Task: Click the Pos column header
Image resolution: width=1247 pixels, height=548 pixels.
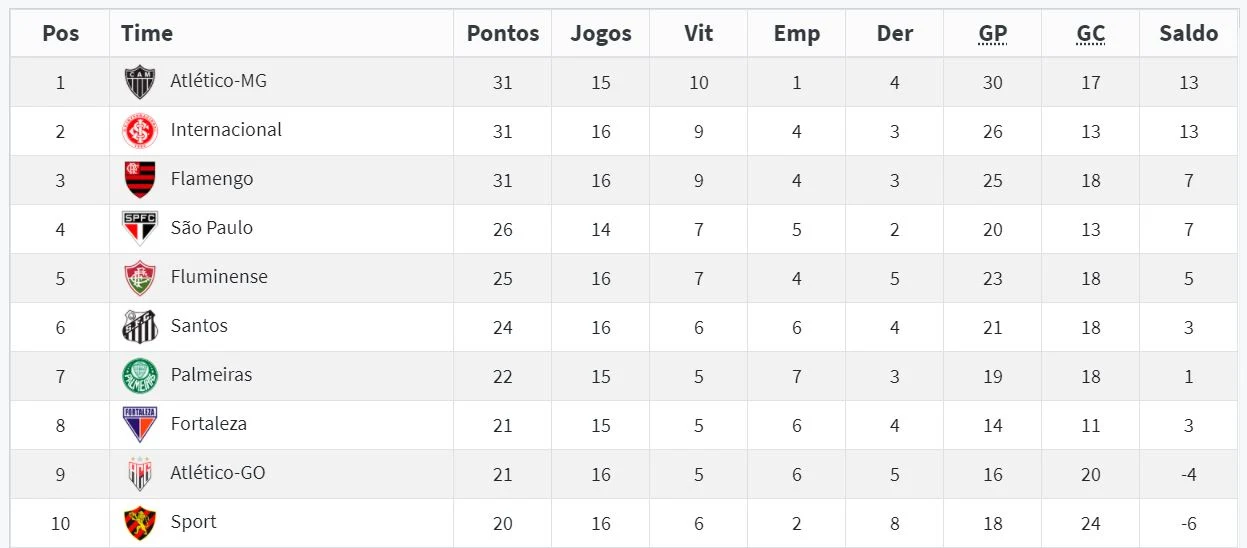Action: point(60,33)
